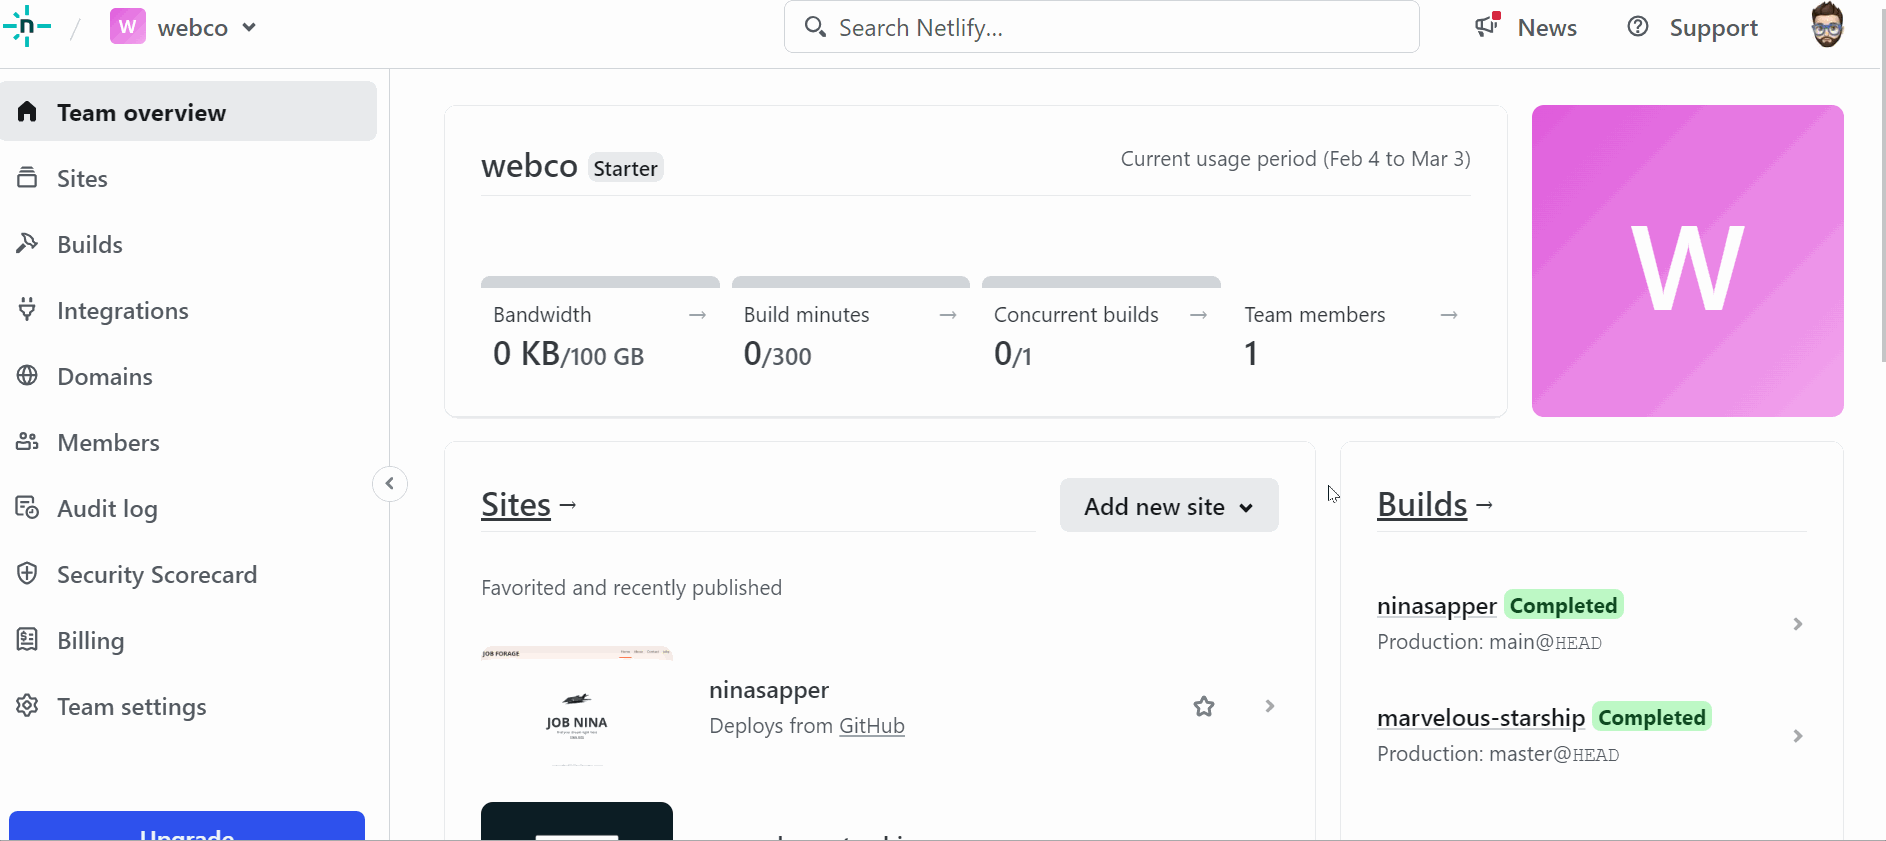Viewport: 1886px width, 841px height.
Task: Open the News link
Action: 1547,28
